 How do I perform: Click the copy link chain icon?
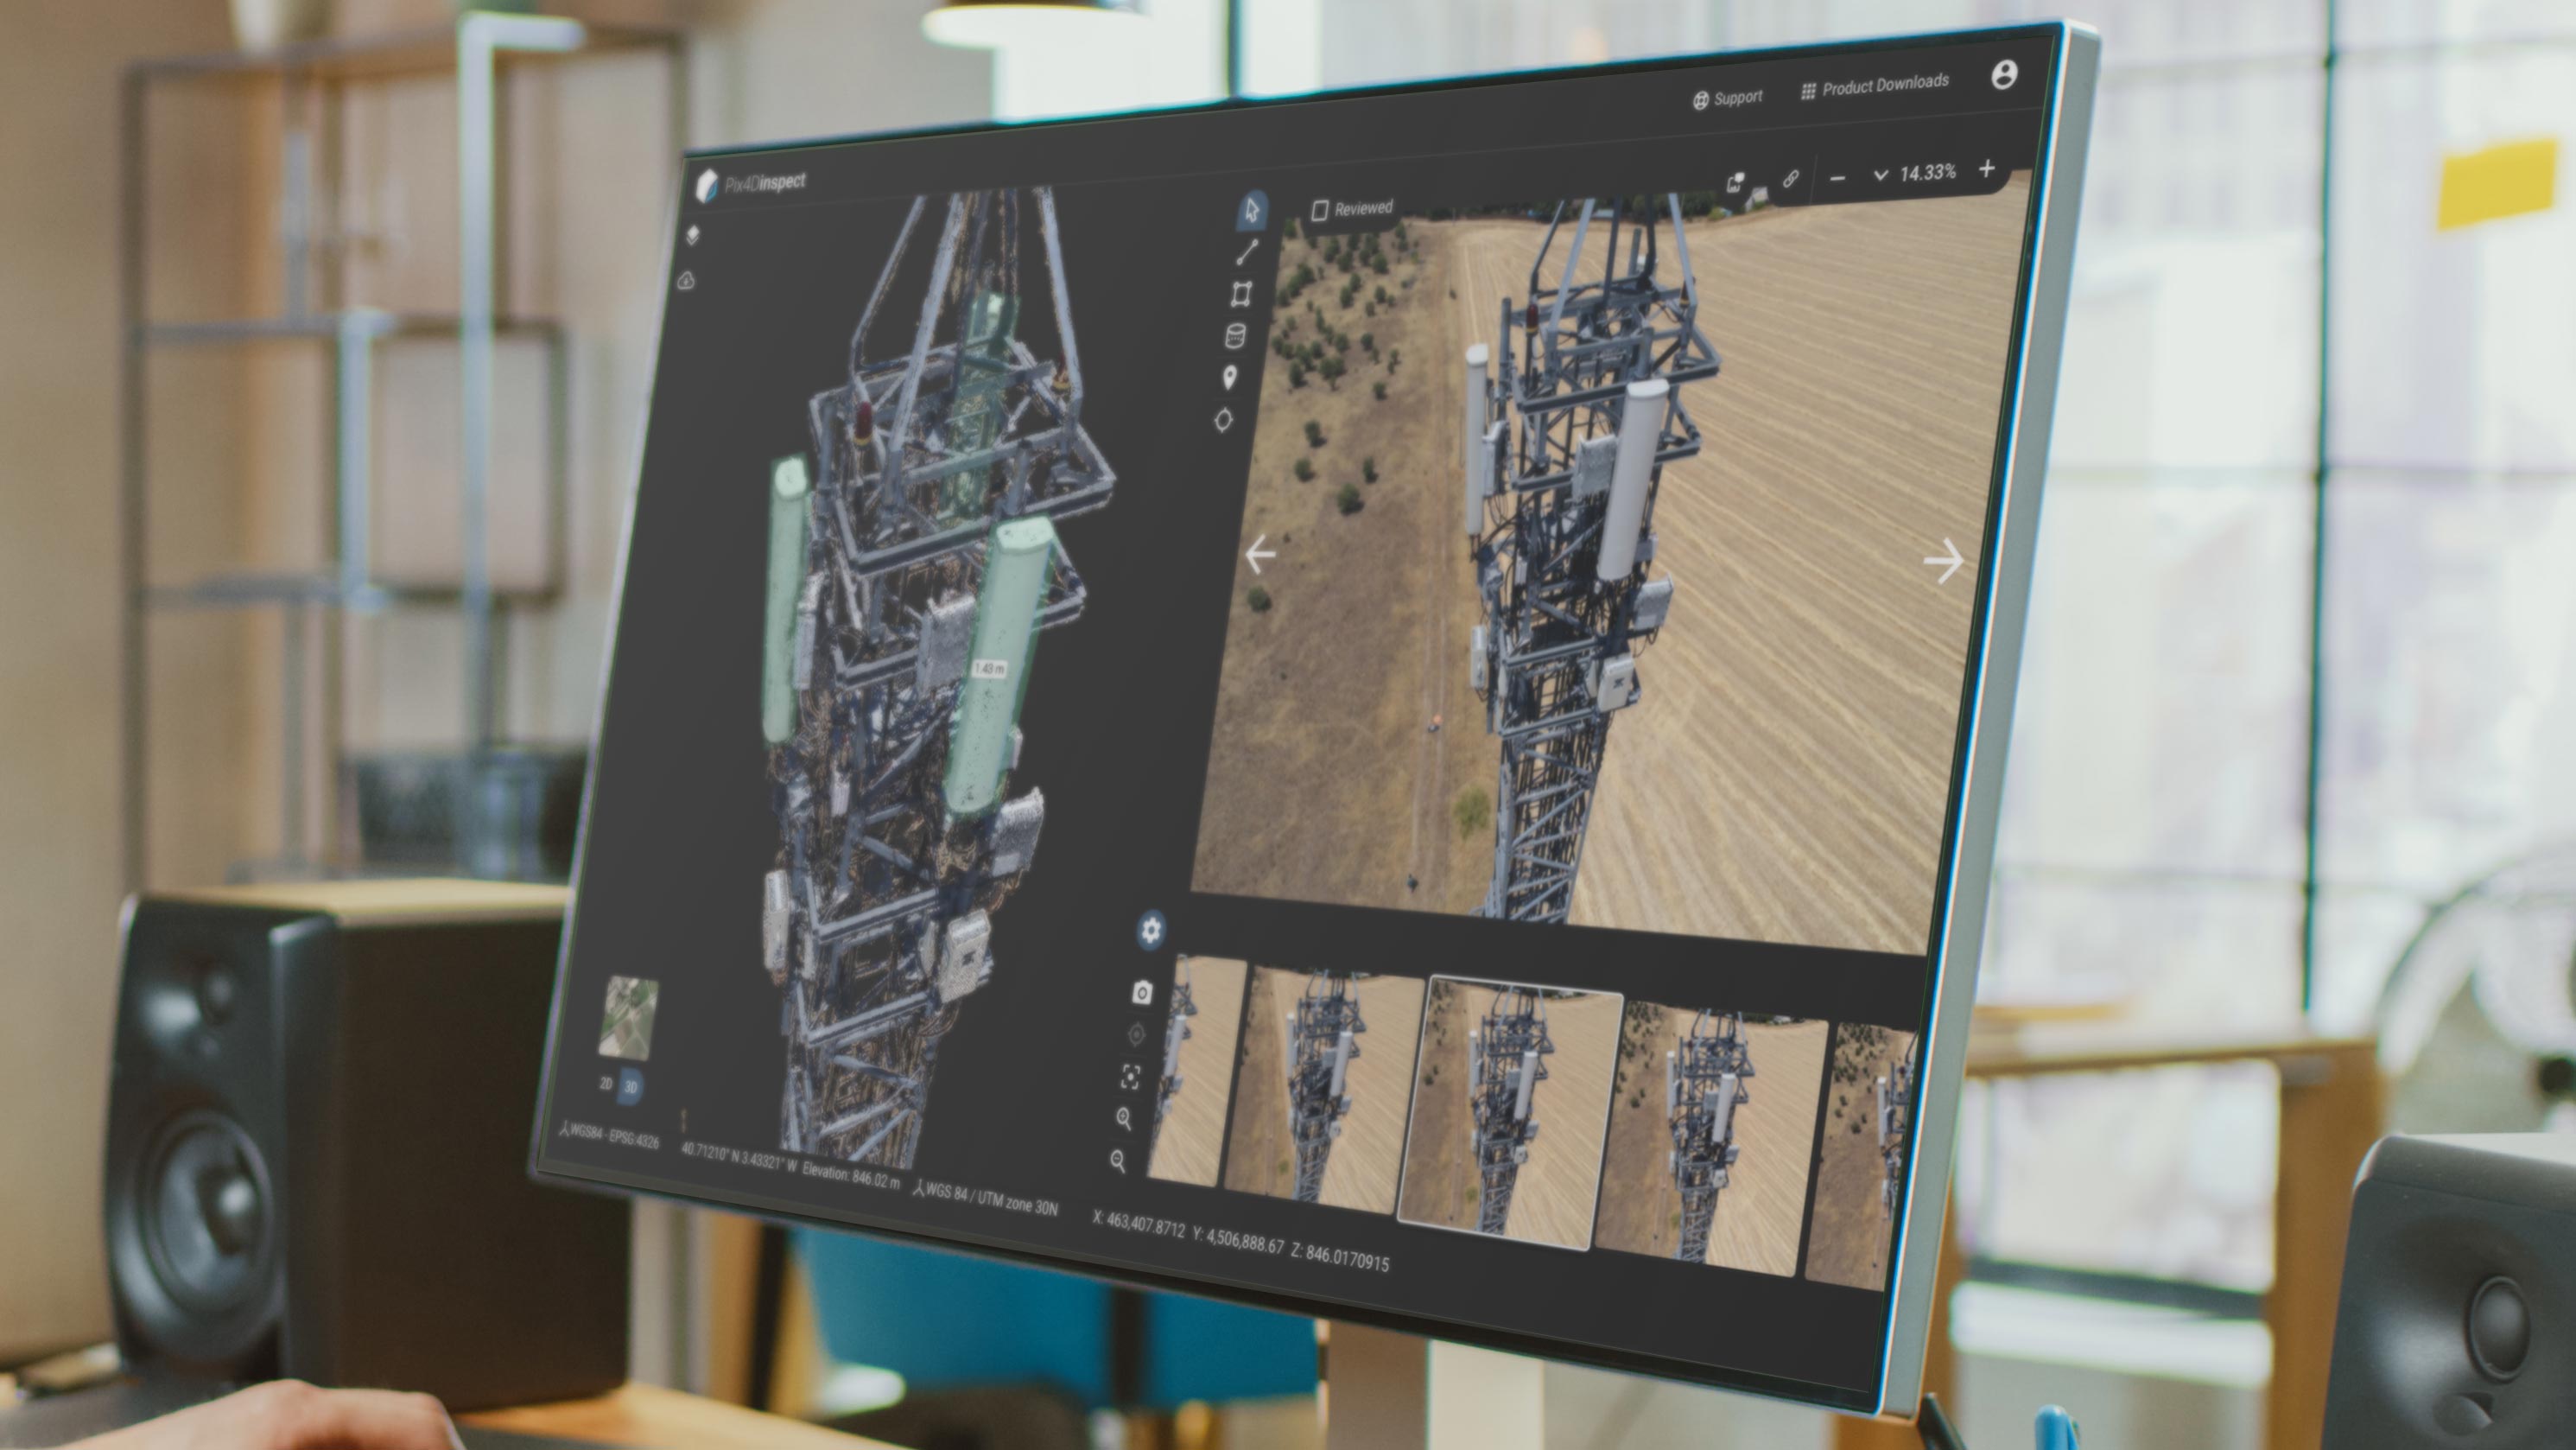tap(1790, 179)
